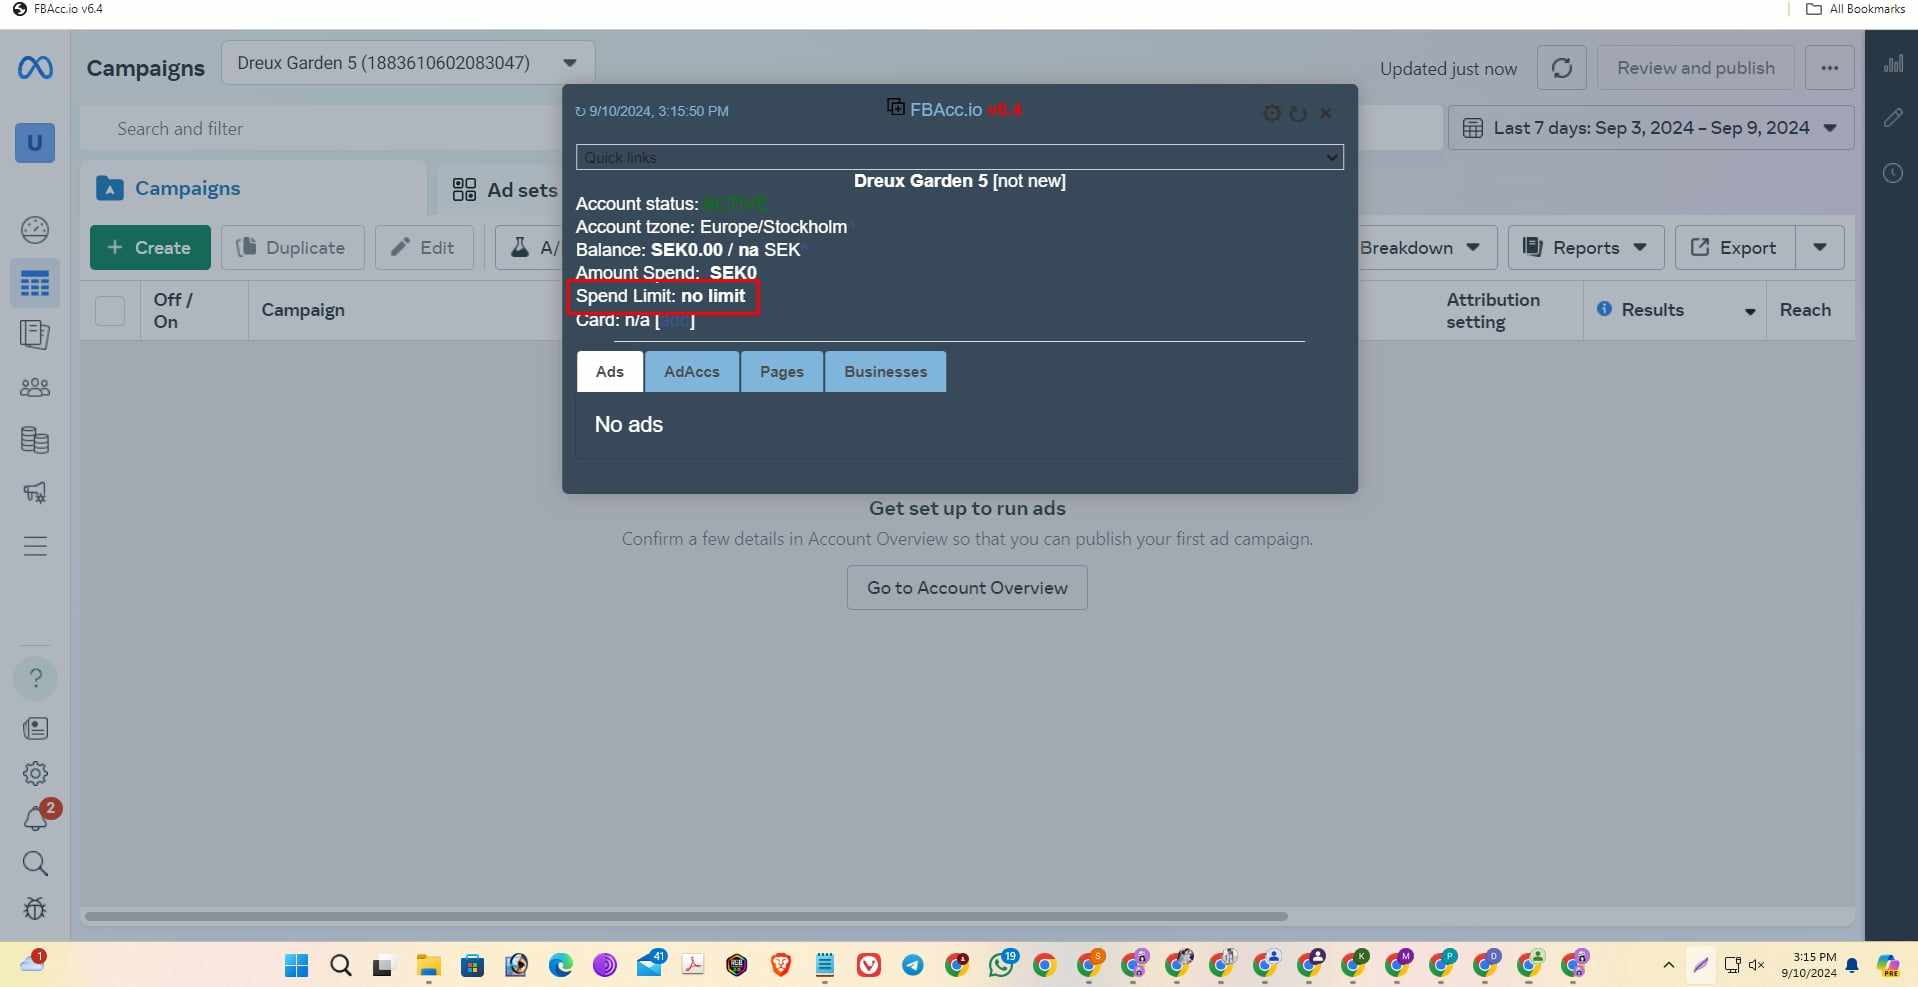Open the Ads Reporting documents icon
Image resolution: width=1918 pixels, height=987 pixels.
[35, 334]
